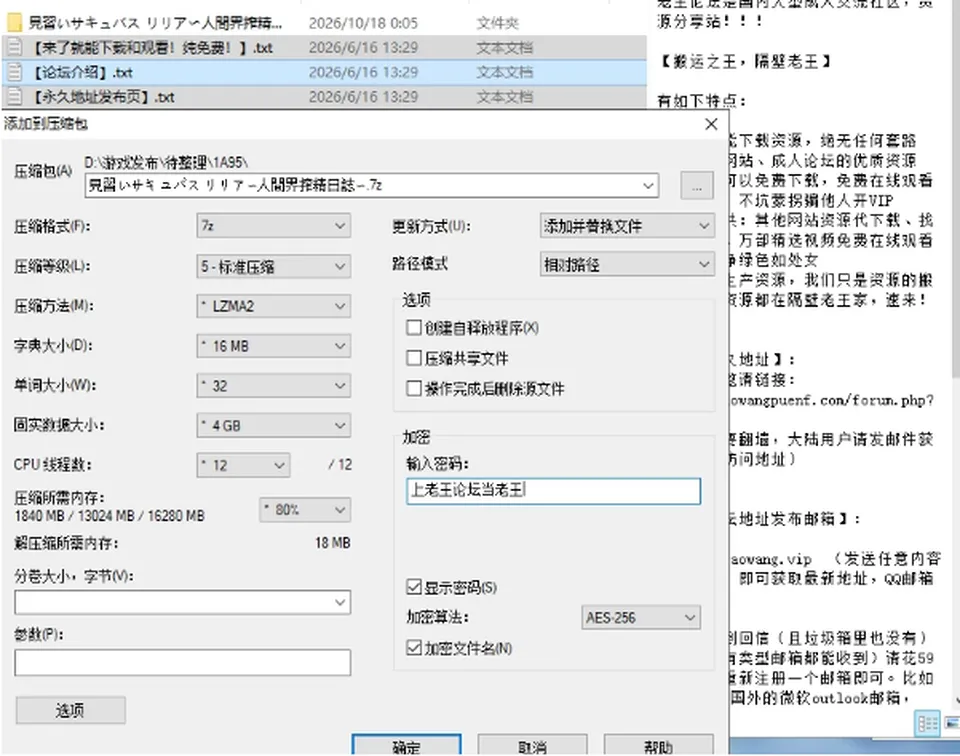The height and width of the screenshot is (756, 960).
Task: Toggle 加密文件名 checkbox
Action: [414, 648]
